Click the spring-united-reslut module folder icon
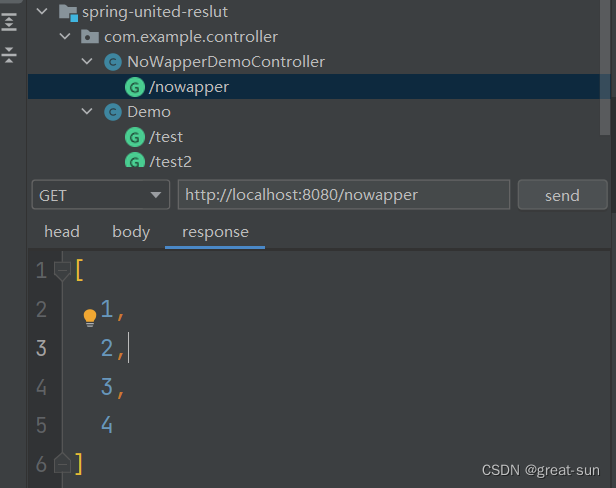This screenshot has width=616, height=488. [x=68, y=13]
